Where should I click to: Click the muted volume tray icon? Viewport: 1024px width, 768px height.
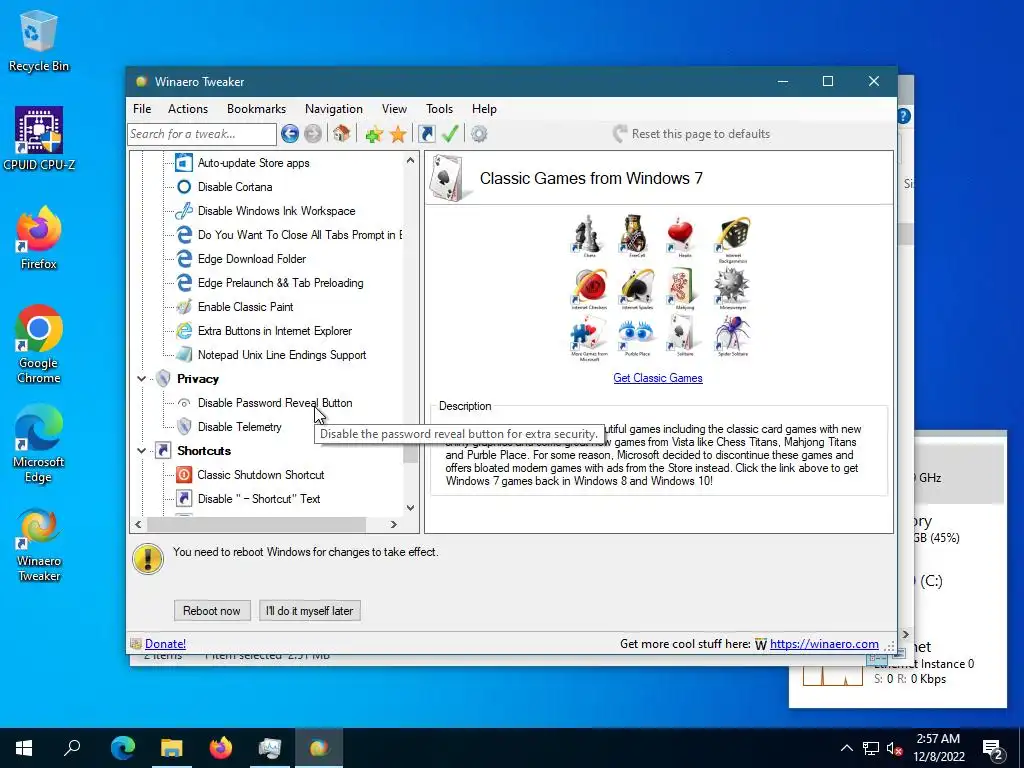coord(894,748)
